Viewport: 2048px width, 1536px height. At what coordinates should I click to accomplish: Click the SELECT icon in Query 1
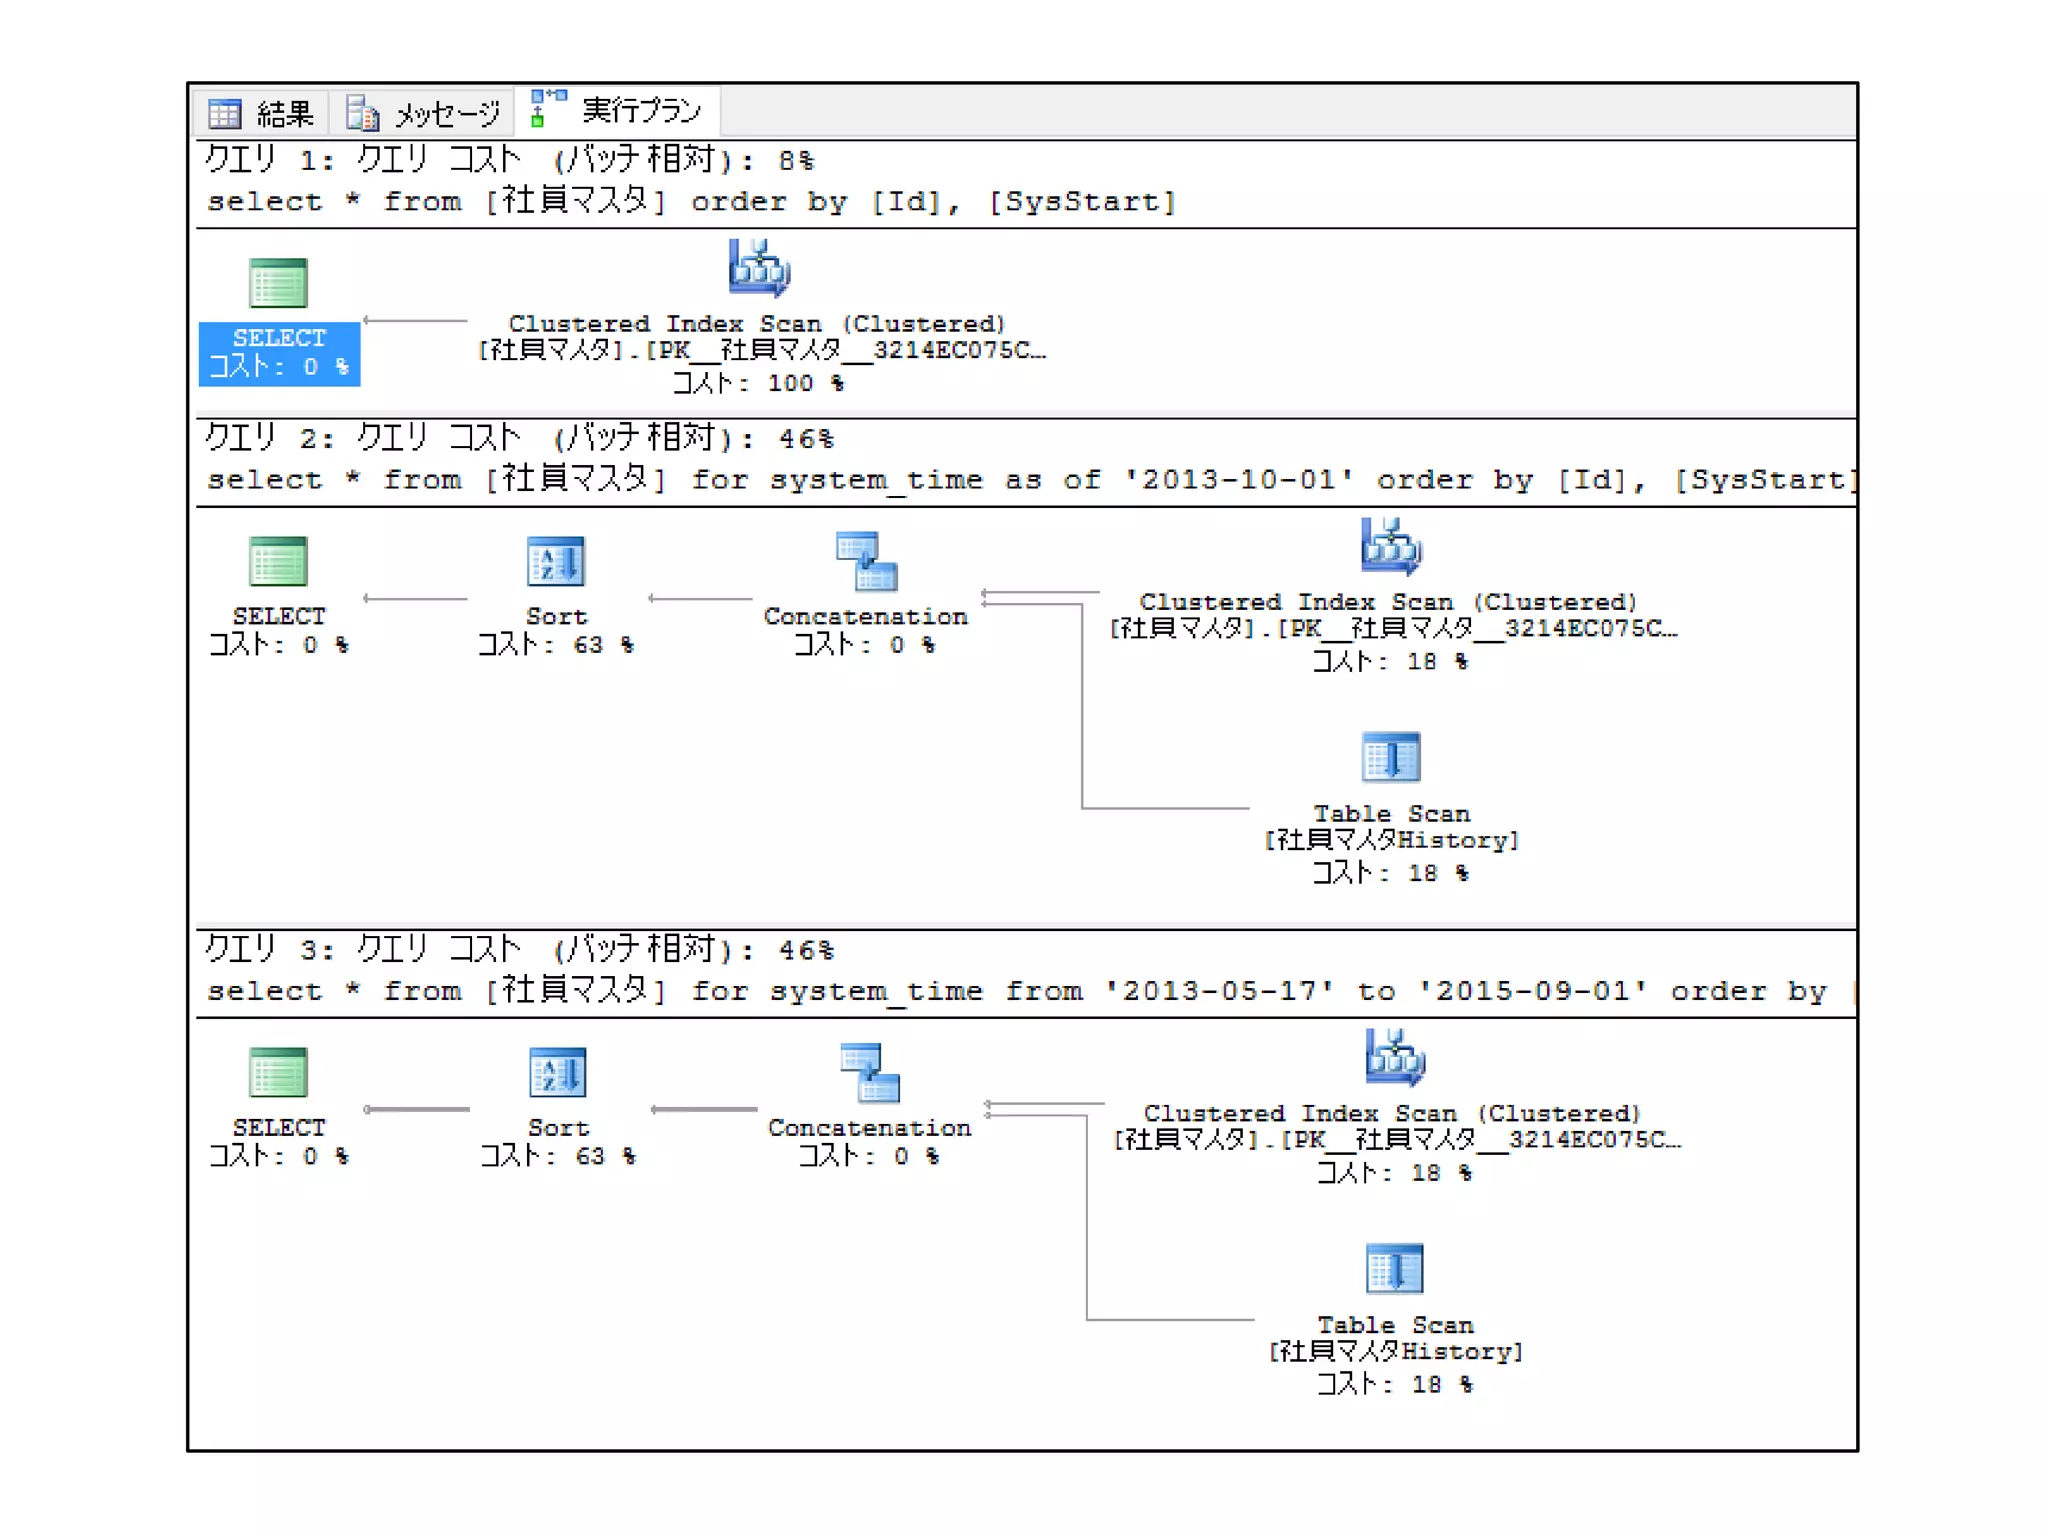coord(278,283)
